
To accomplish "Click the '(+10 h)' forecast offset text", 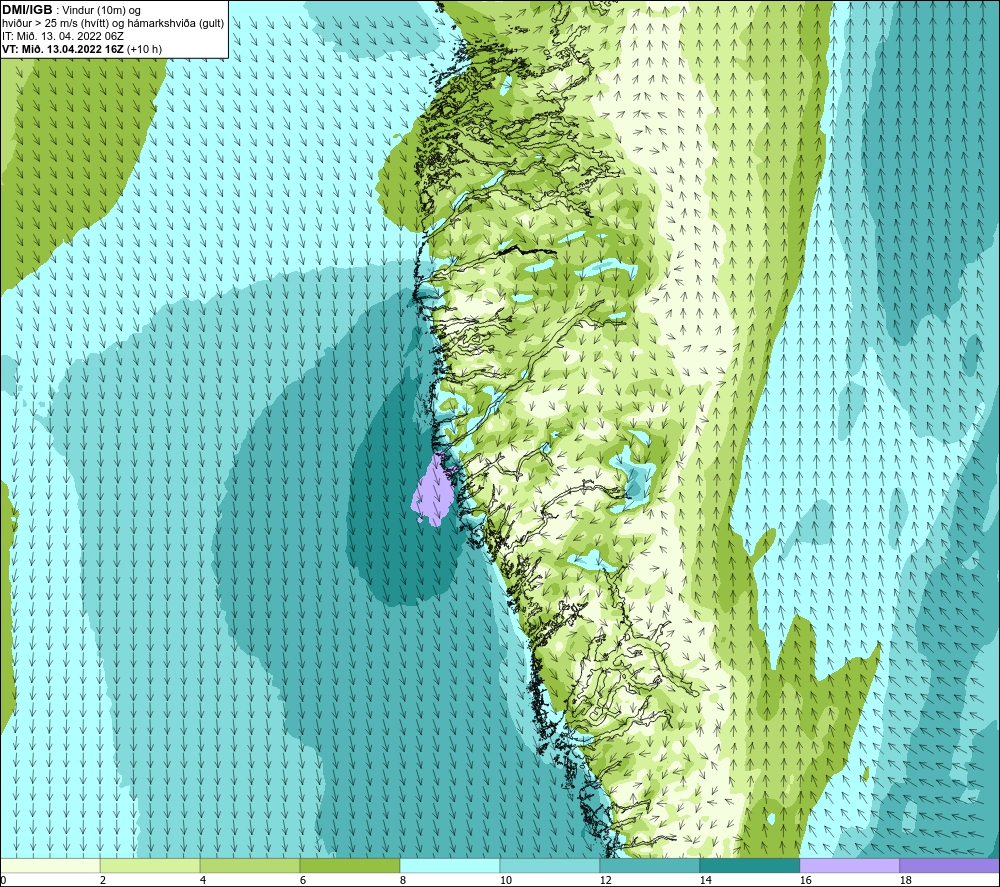I will pos(144,49).
